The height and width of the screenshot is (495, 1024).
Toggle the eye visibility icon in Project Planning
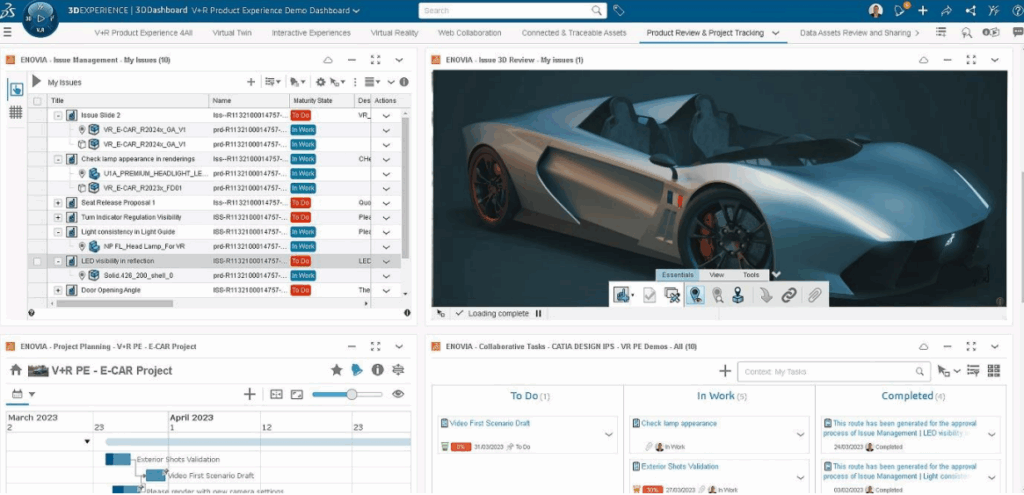click(398, 394)
